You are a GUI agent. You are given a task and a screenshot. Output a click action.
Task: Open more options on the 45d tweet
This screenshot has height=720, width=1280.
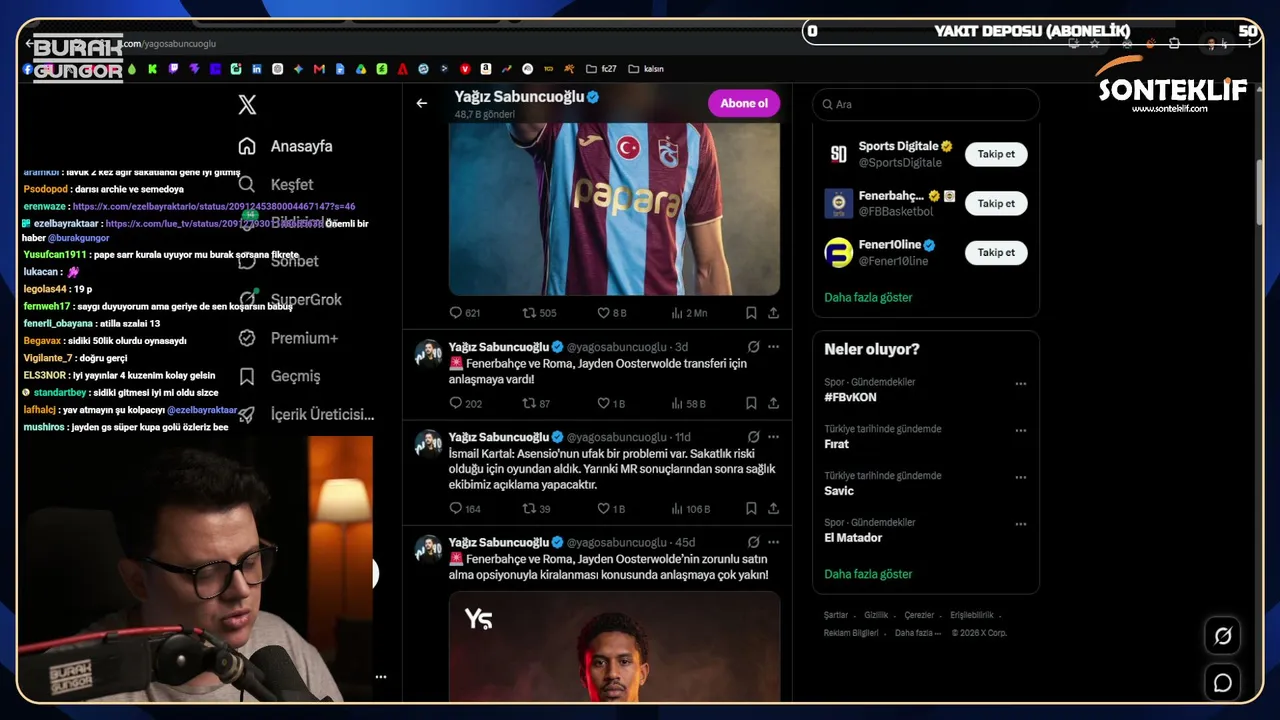(773, 542)
